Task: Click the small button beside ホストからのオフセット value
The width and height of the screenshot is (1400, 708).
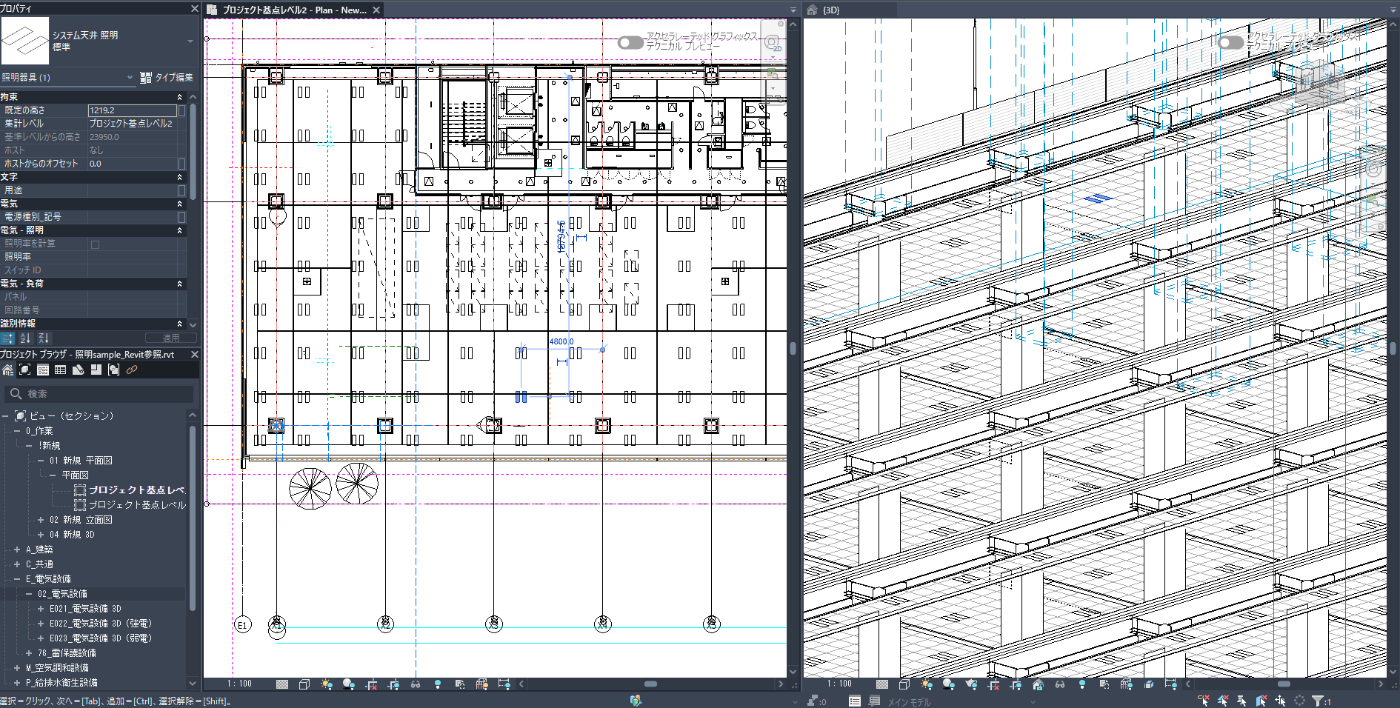Action: (181, 163)
